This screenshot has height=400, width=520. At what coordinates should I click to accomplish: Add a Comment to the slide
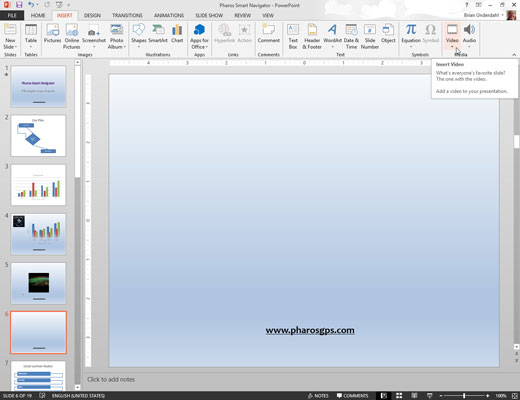(268, 34)
